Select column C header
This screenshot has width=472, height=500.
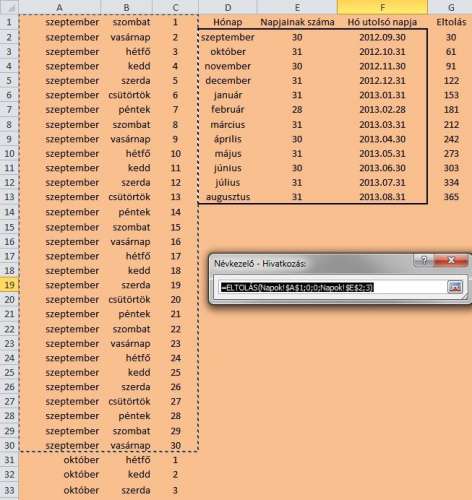click(x=176, y=7)
